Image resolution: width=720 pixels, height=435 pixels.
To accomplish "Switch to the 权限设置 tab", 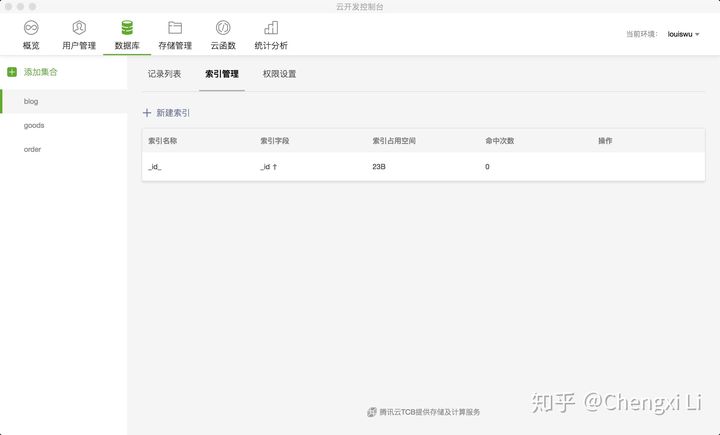I will tap(279, 74).
